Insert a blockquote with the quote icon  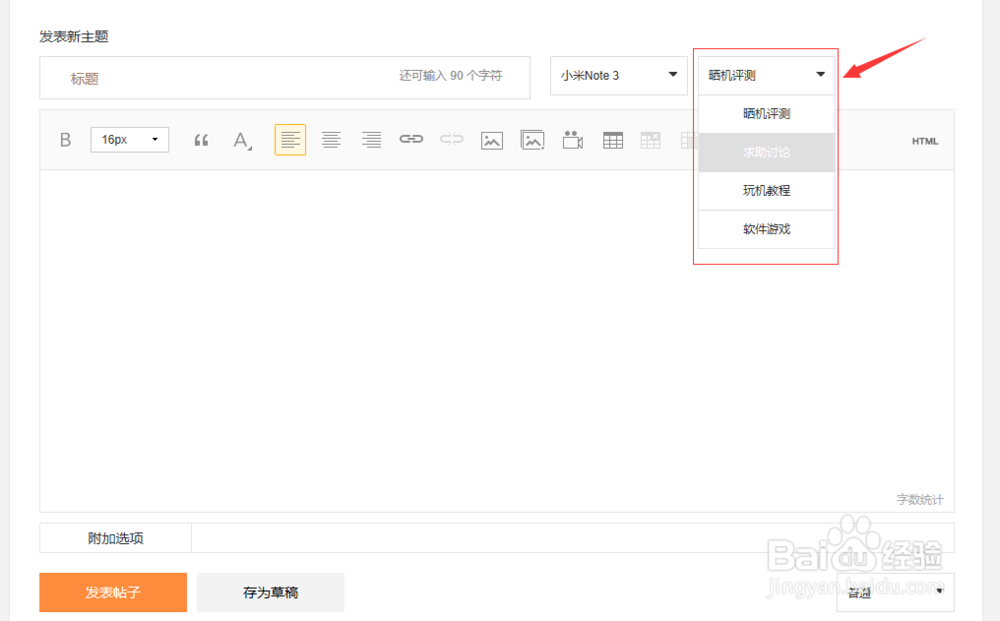click(x=201, y=140)
